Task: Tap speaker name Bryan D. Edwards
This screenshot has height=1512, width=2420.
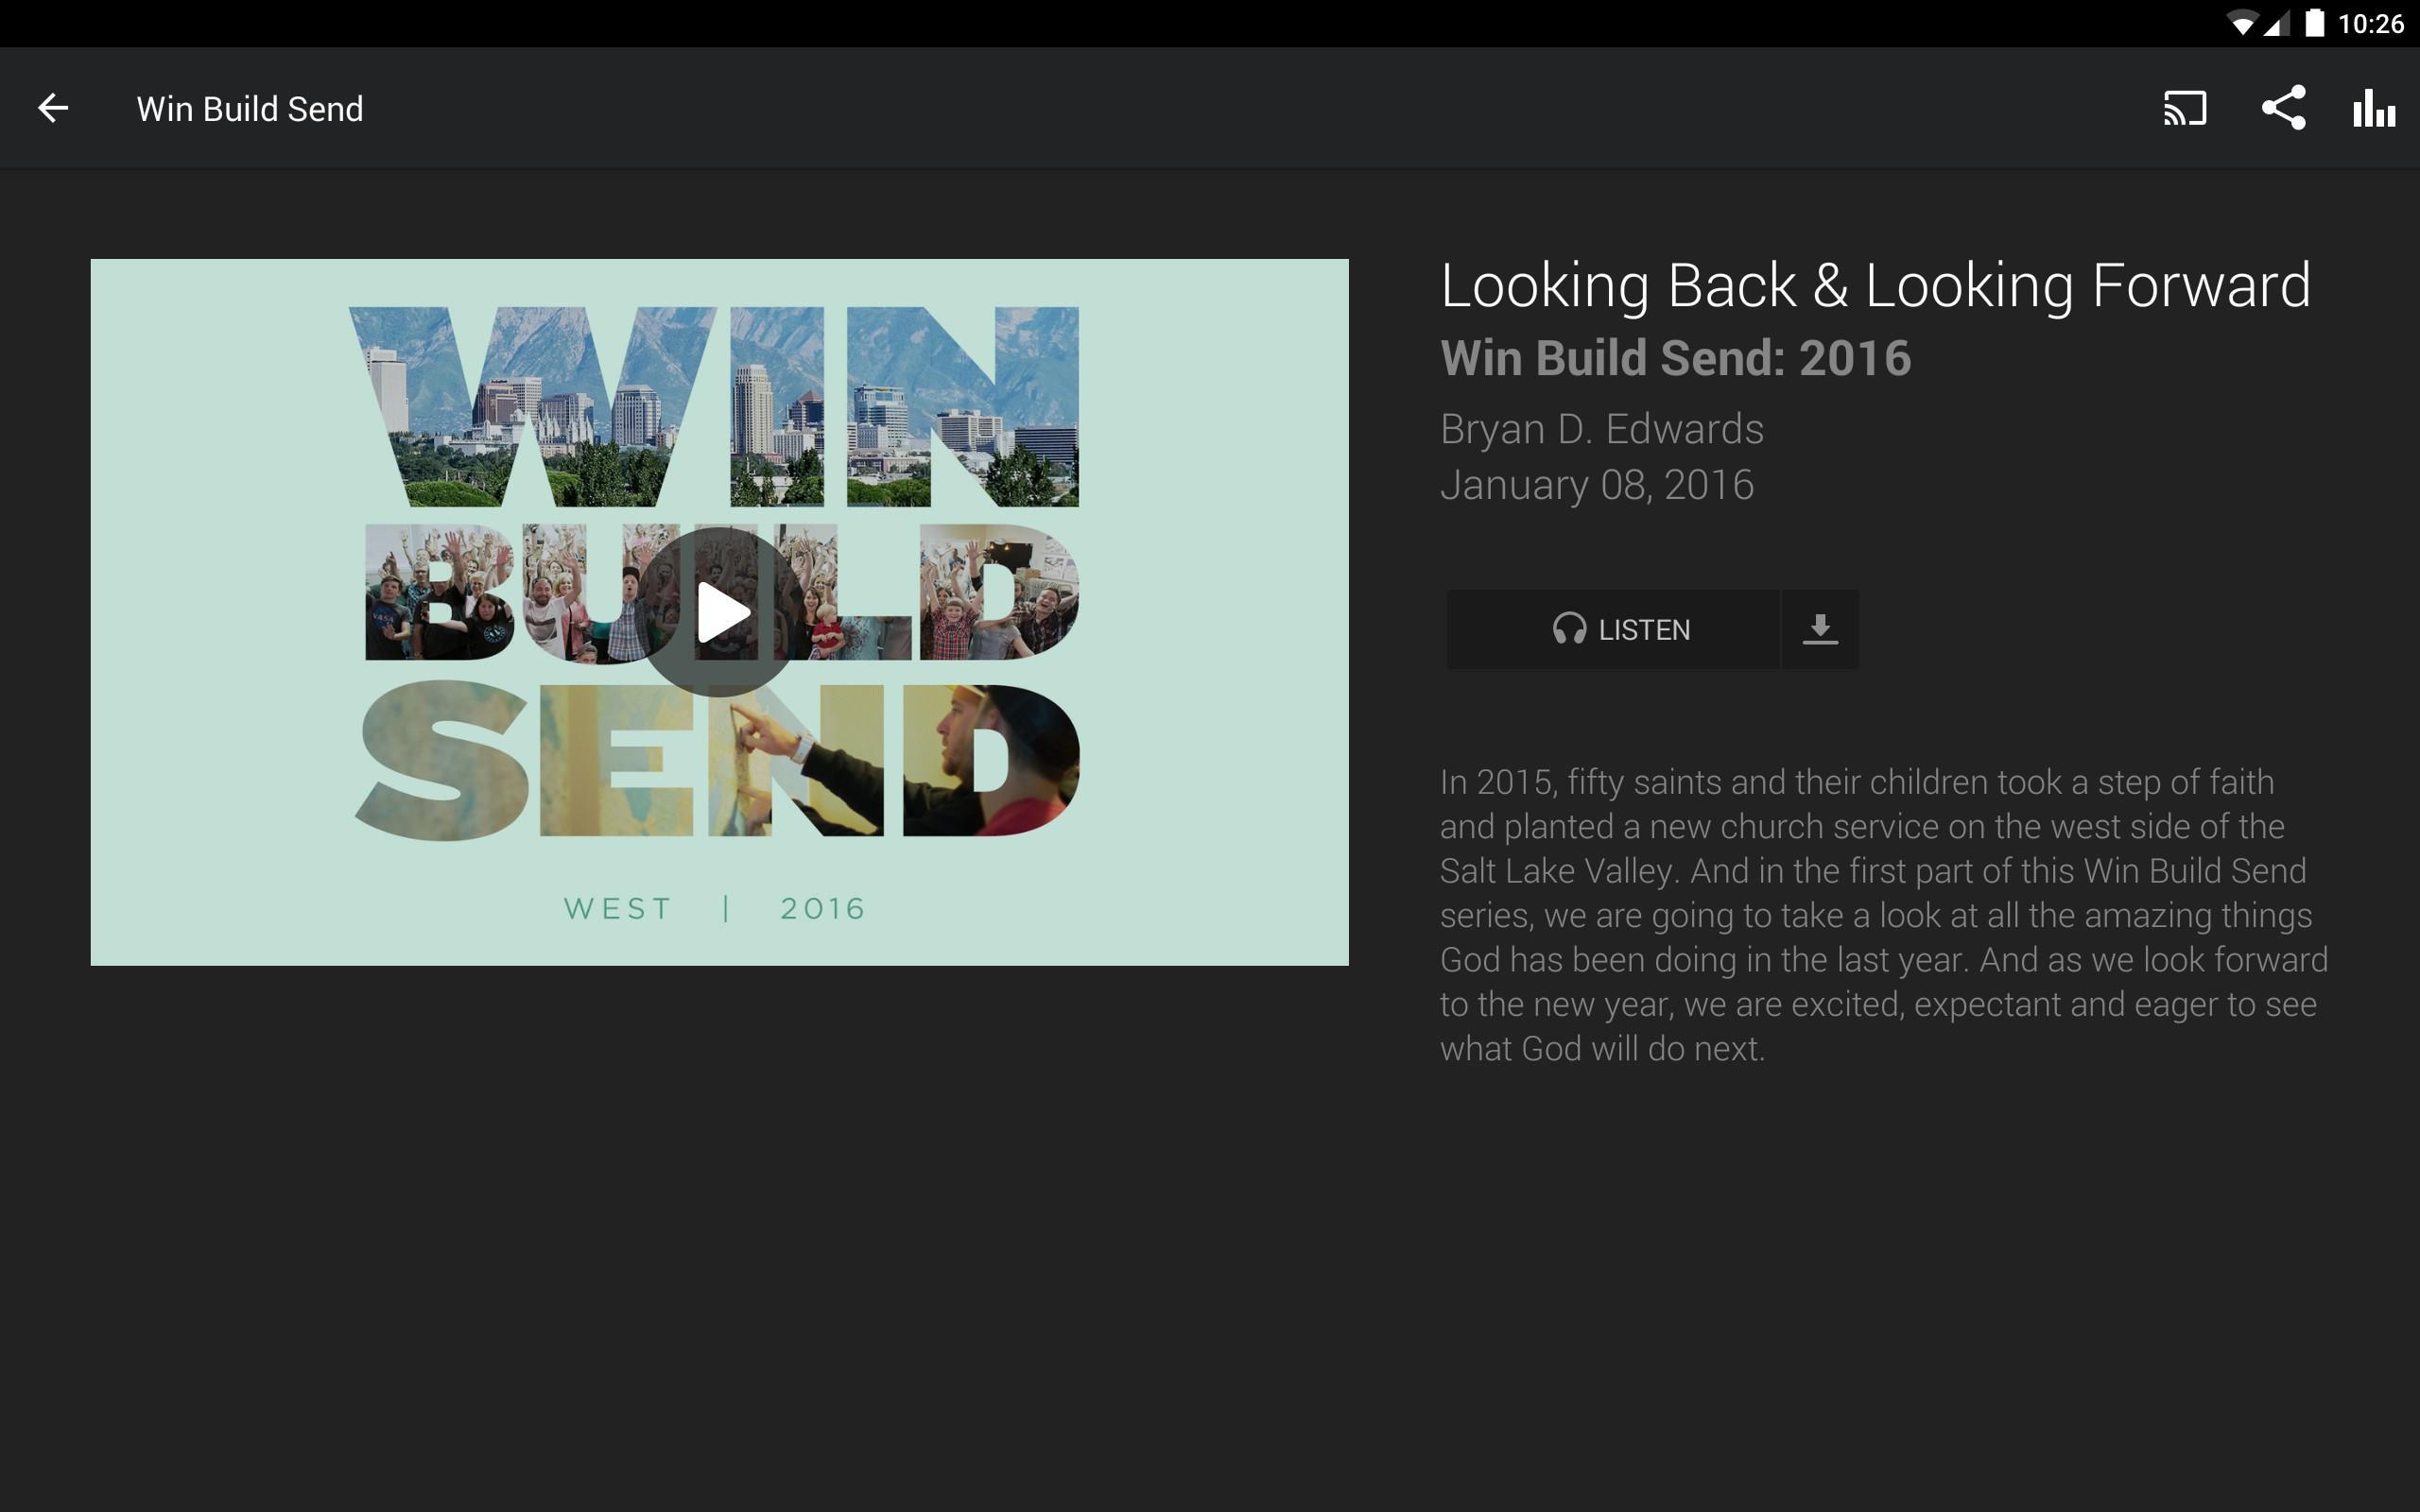Action: point(1602,429)
